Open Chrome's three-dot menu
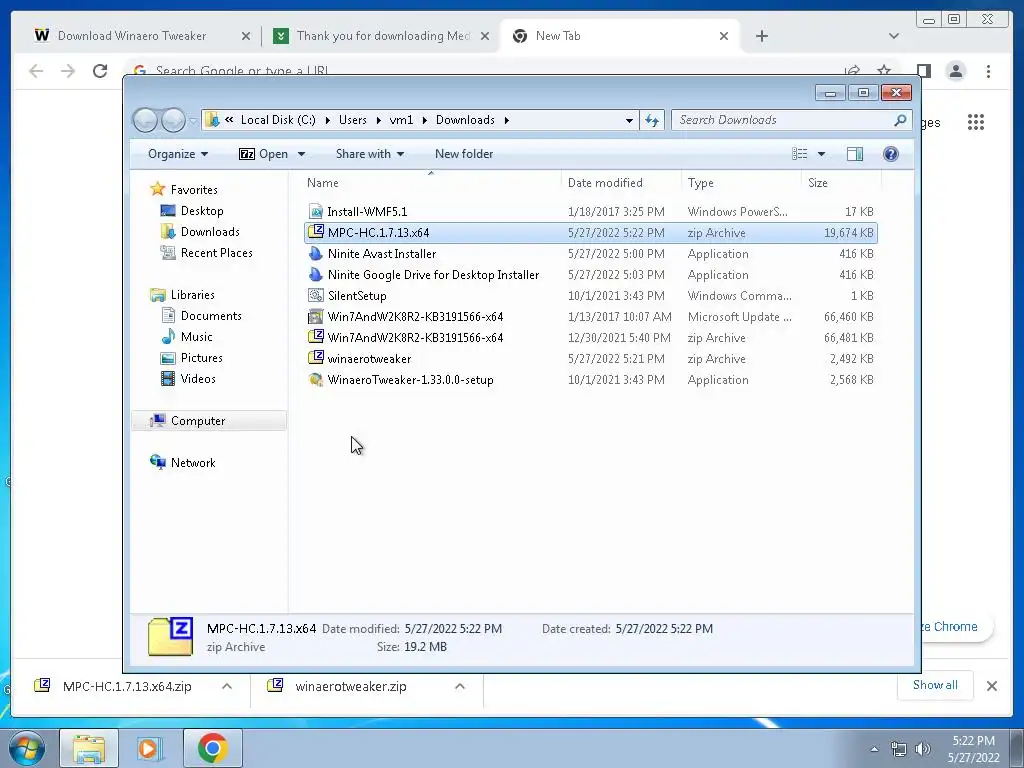Screen dimensions: 1024x768 988,71
